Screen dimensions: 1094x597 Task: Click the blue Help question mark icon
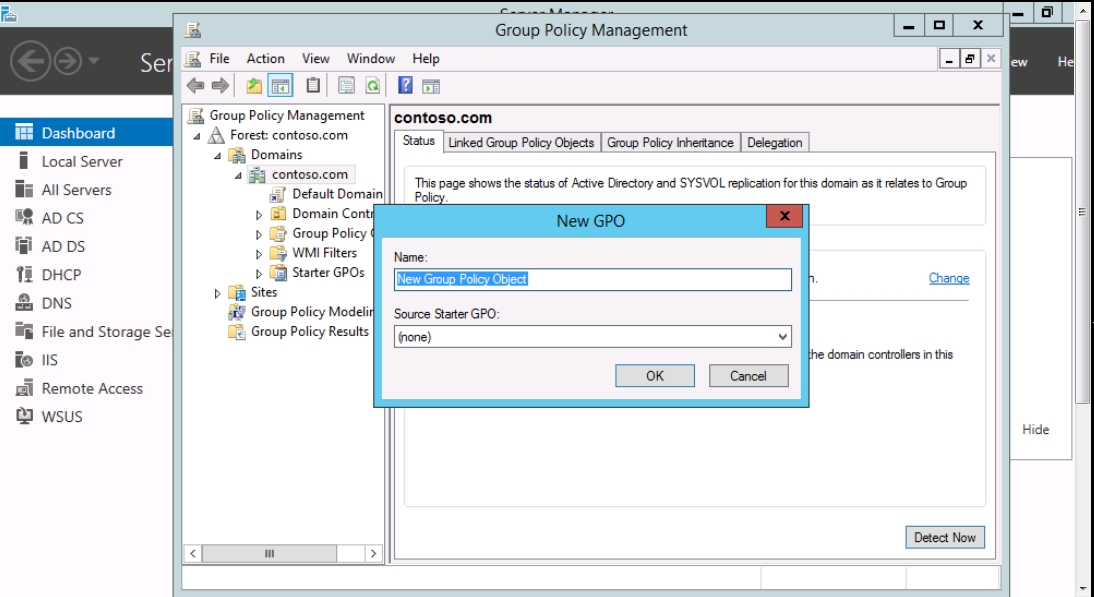405,85
